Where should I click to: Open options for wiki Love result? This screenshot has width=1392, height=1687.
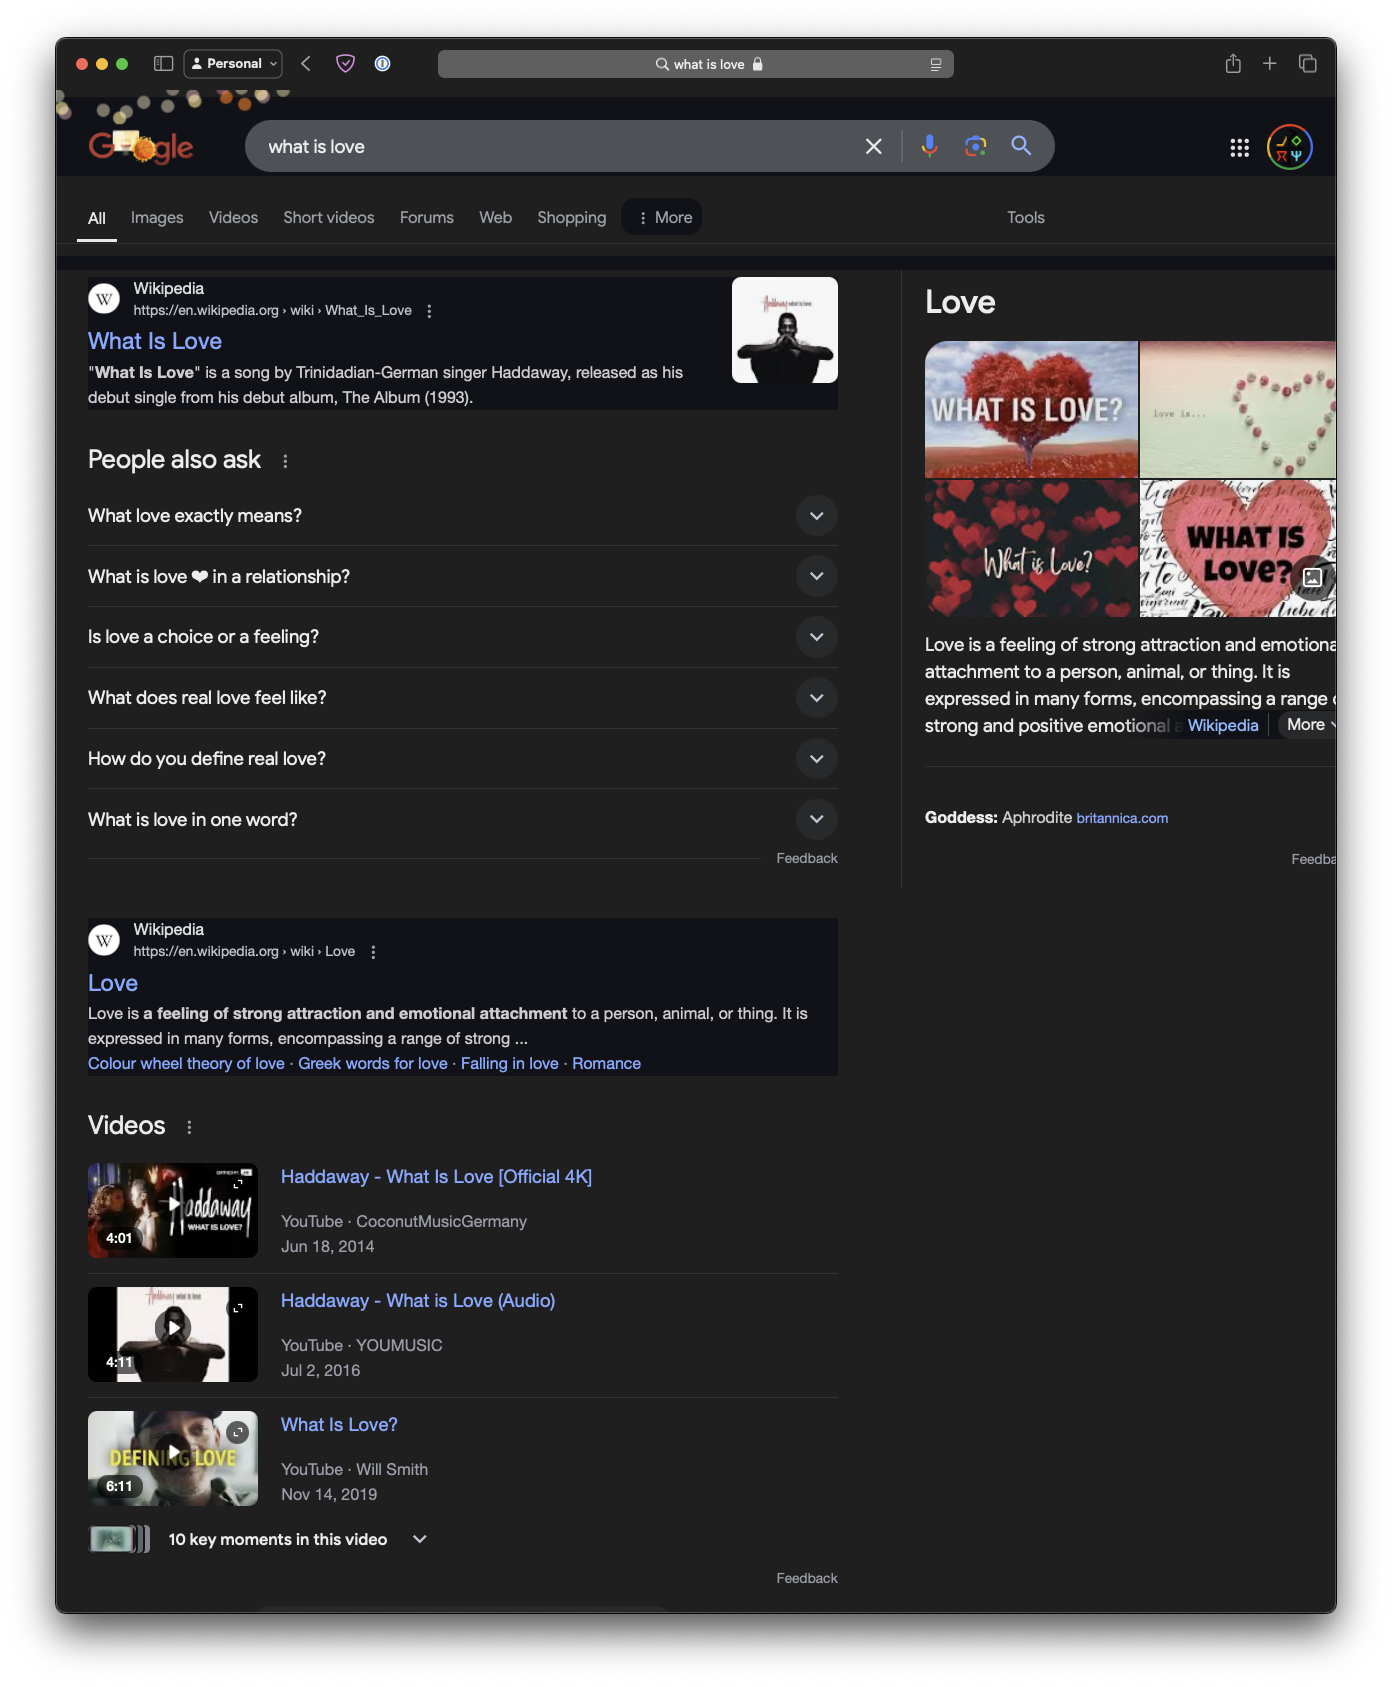373,952
